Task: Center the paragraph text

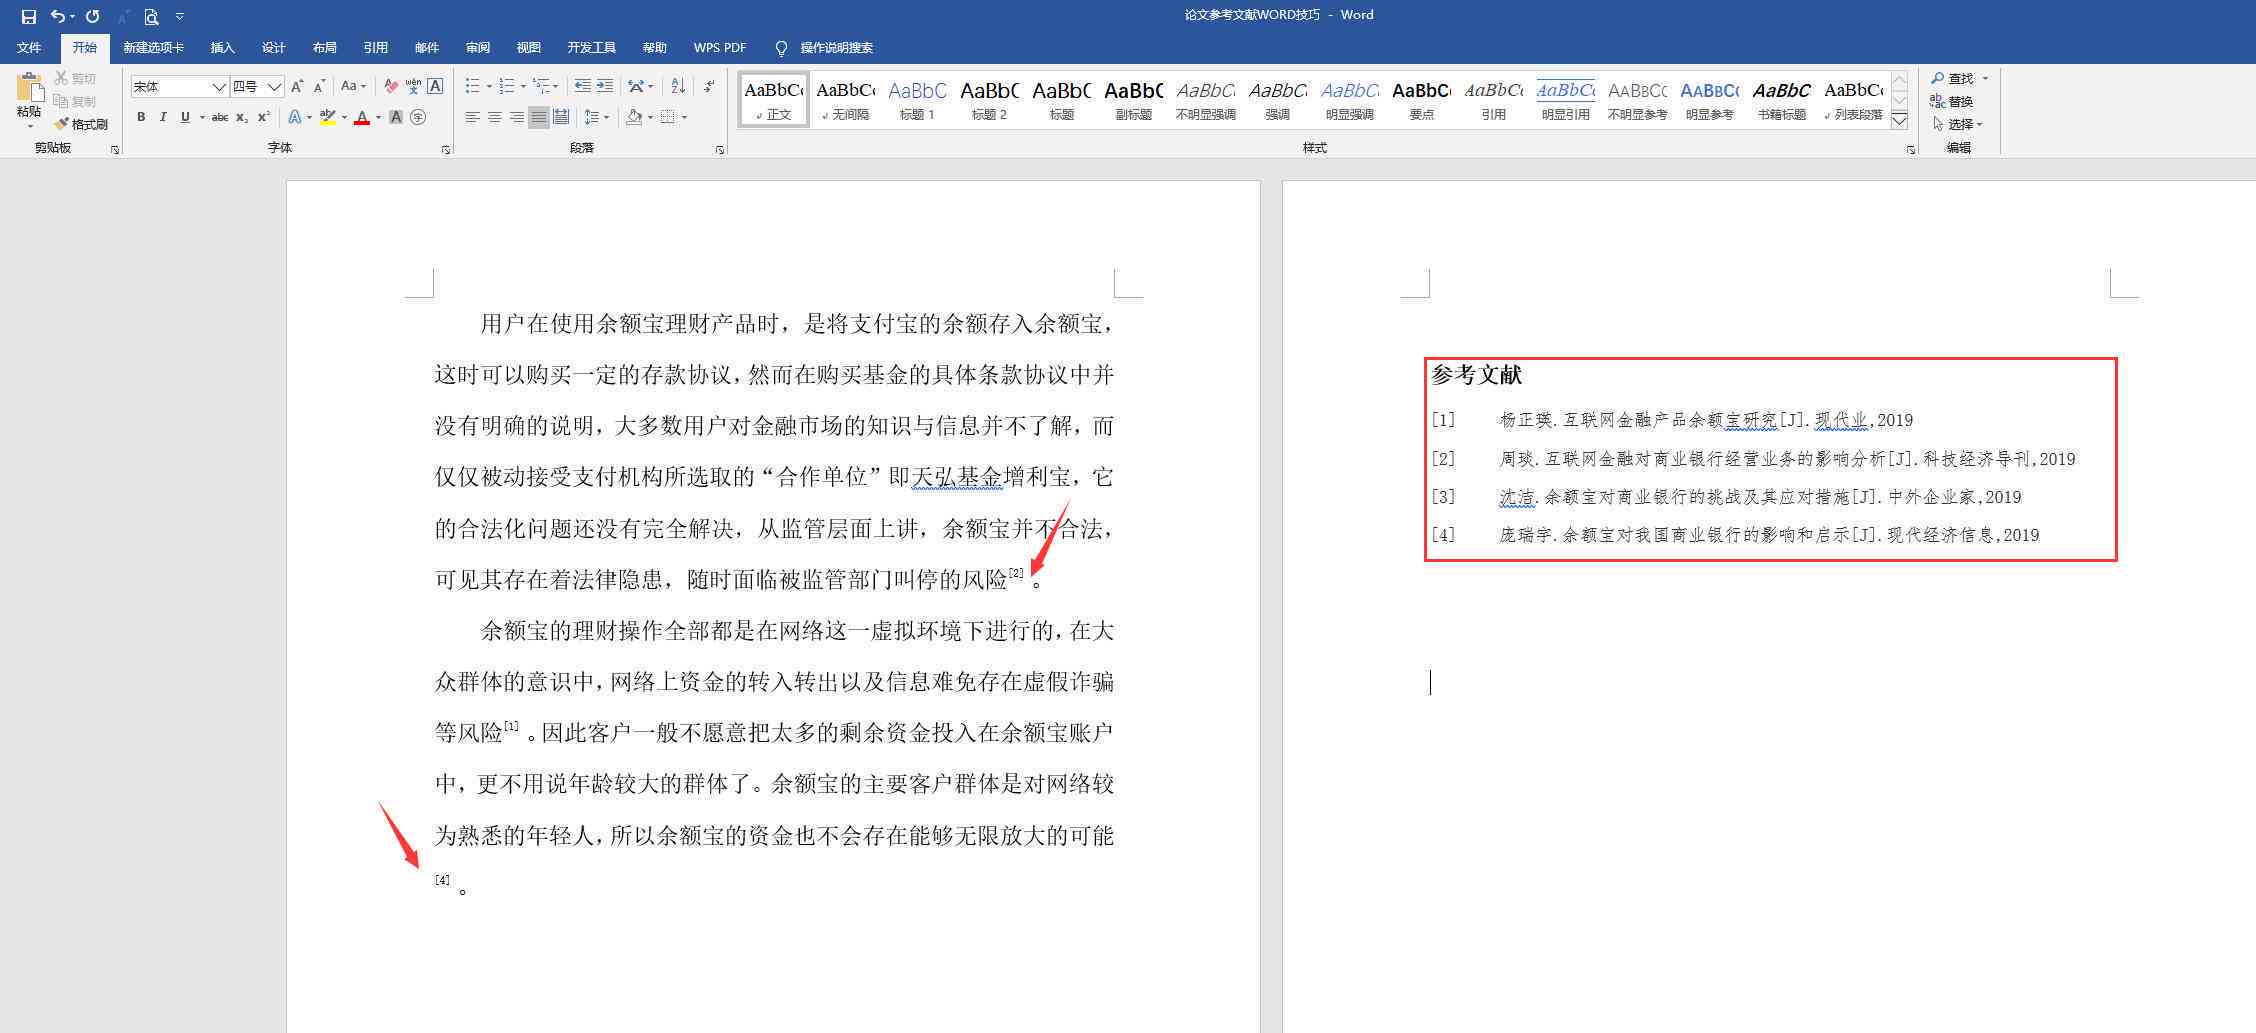Action: [495, 118]
